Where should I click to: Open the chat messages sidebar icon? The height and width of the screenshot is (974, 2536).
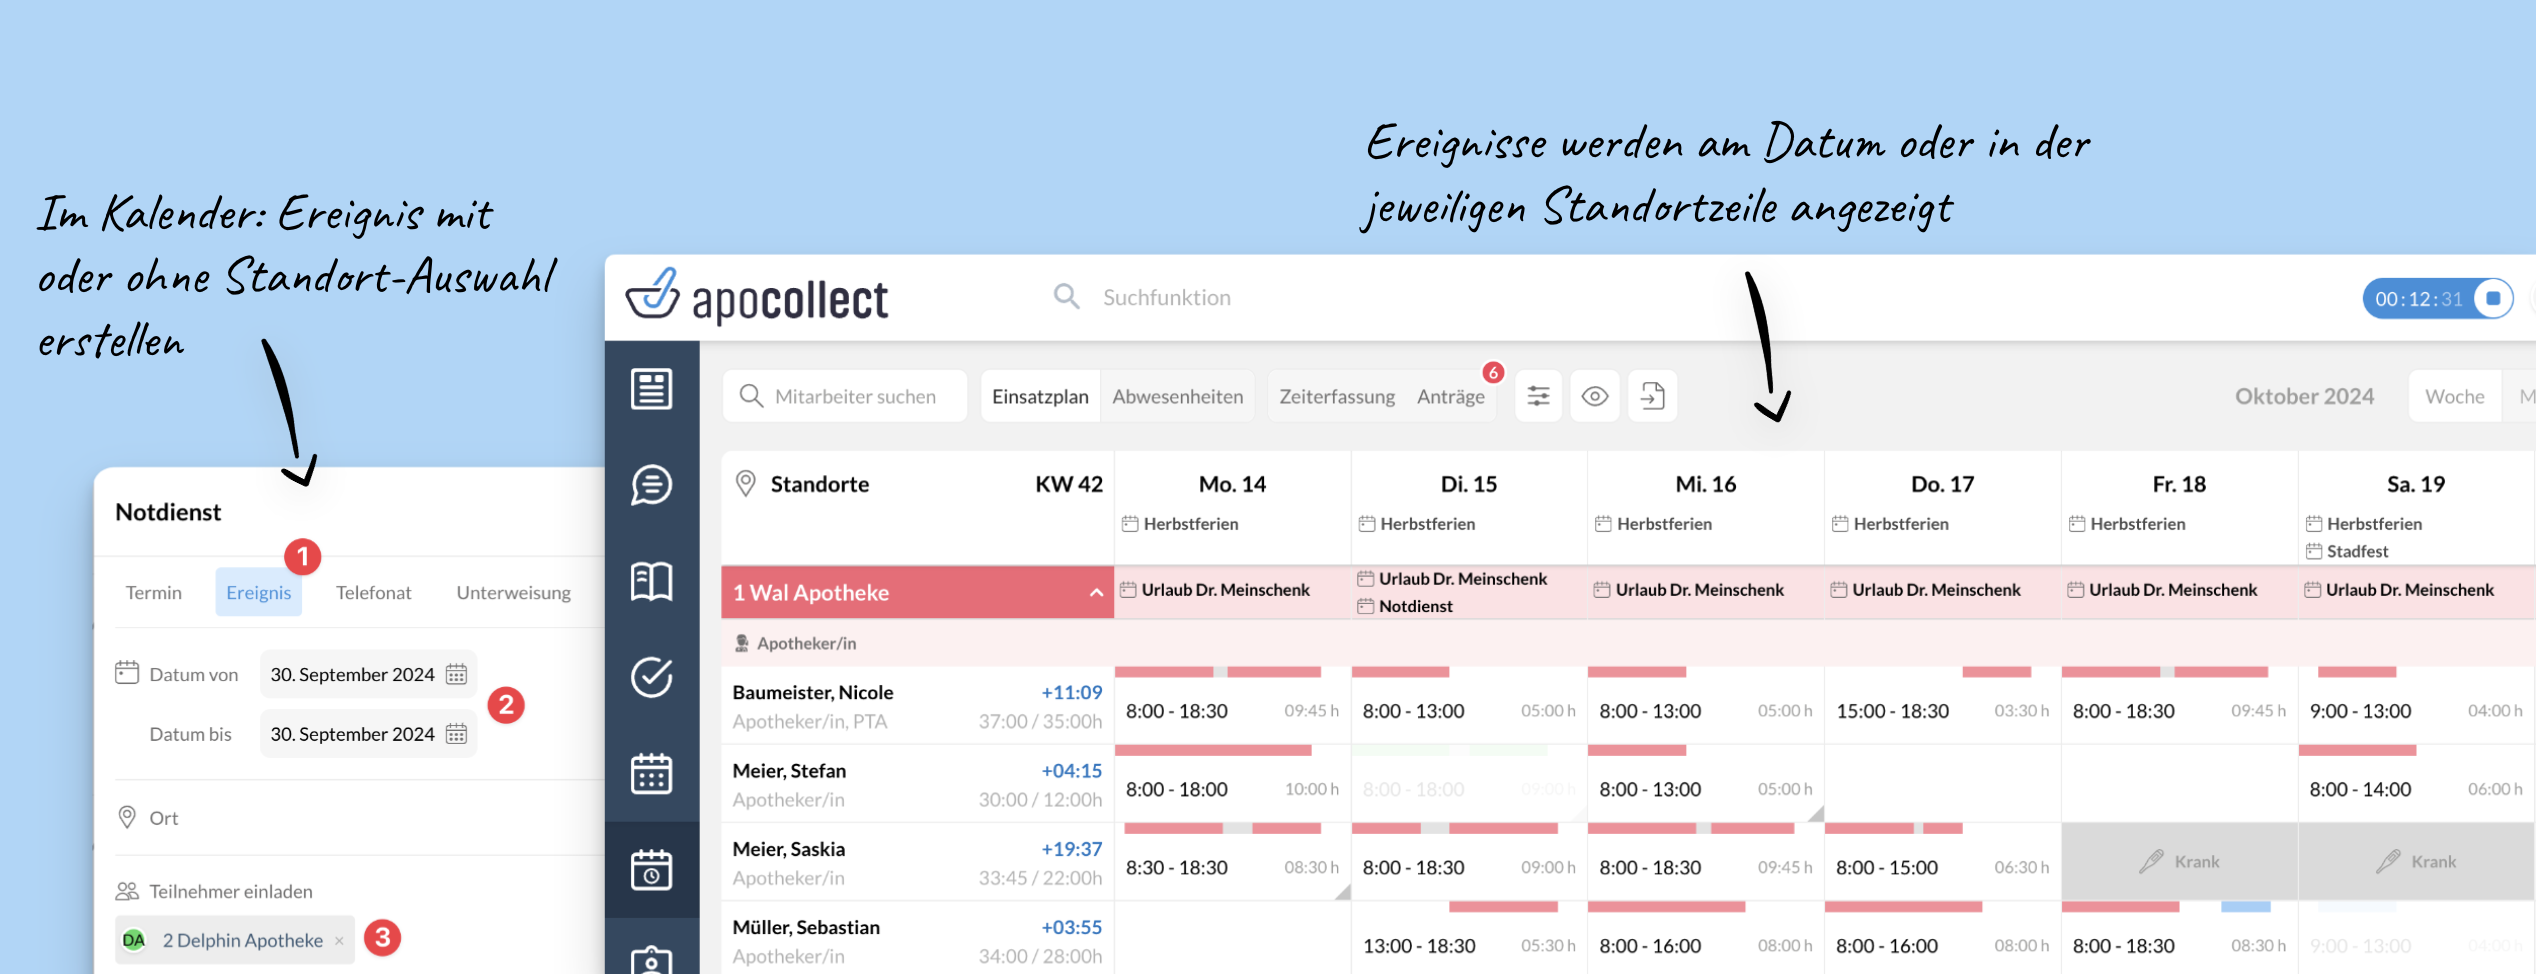coord(651,485)
